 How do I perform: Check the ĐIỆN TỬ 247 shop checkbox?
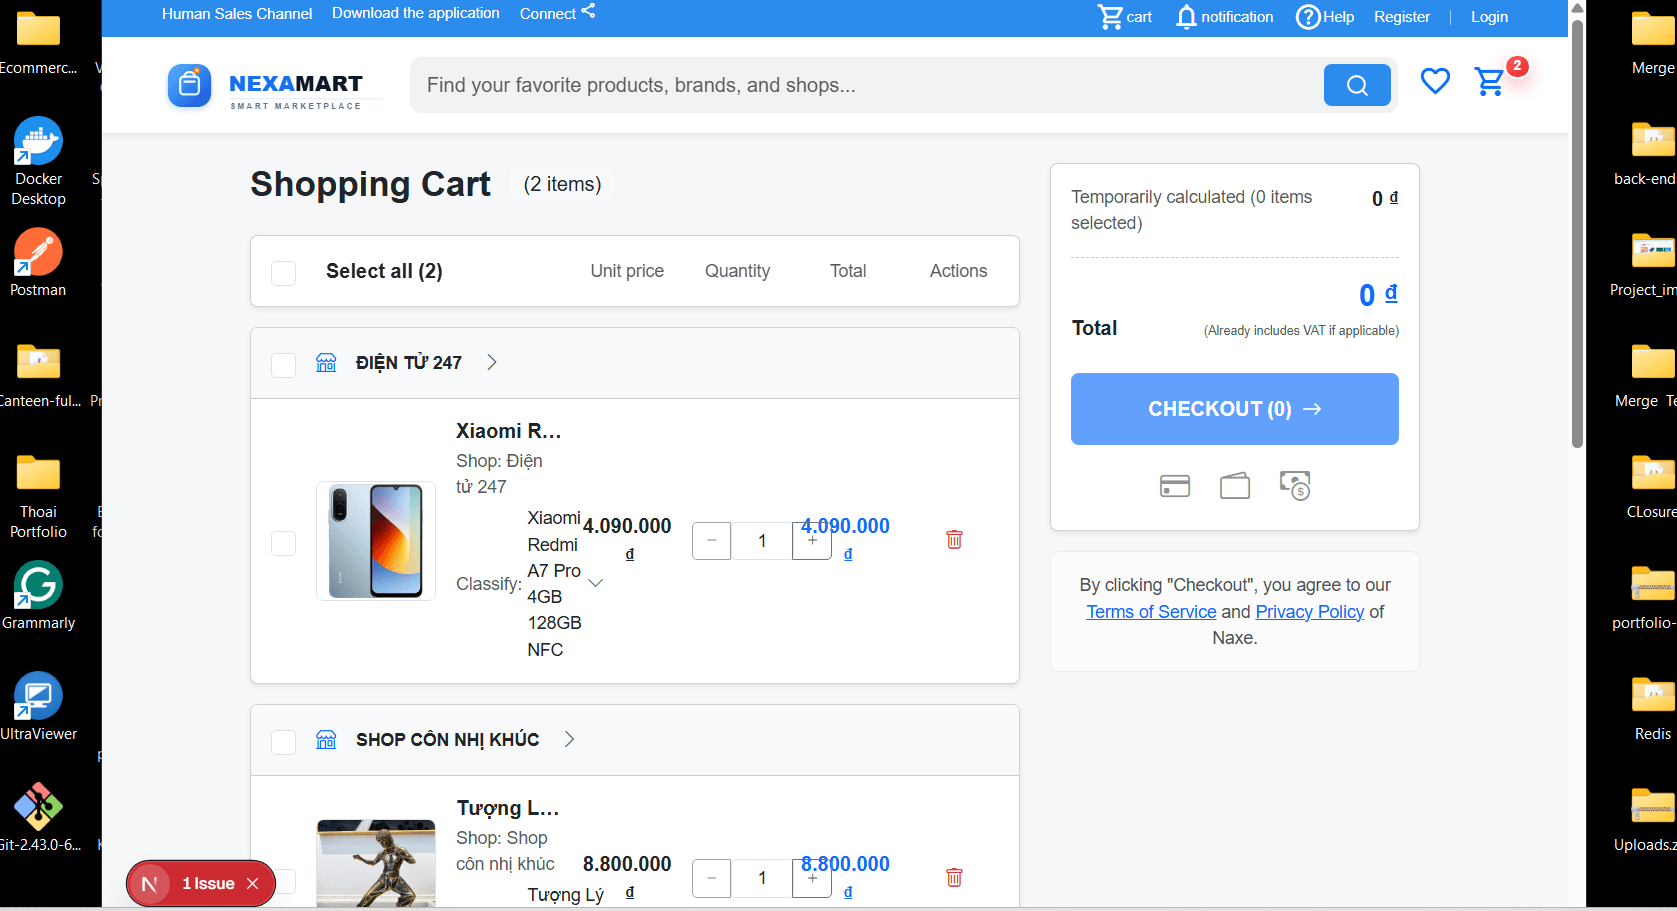(284, 365)
